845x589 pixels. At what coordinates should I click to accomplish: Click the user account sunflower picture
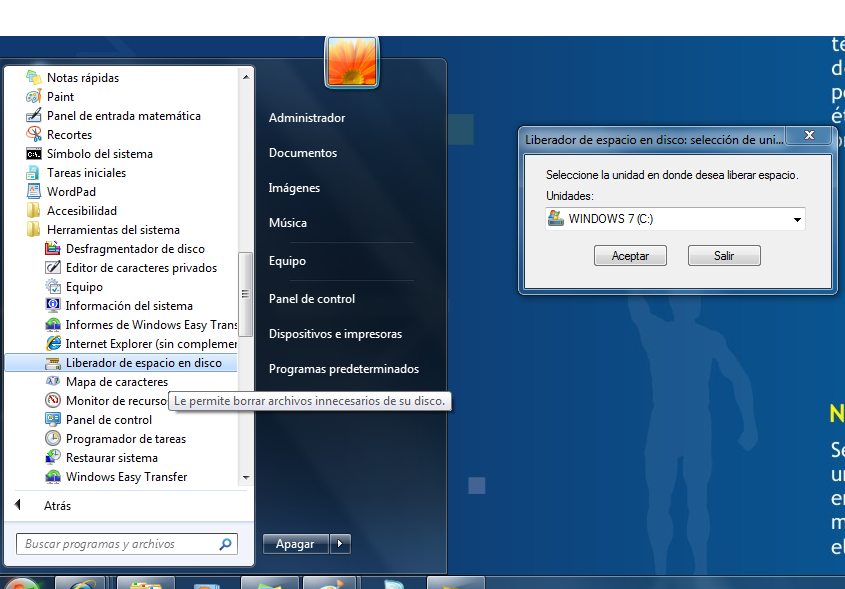[351, 61]
